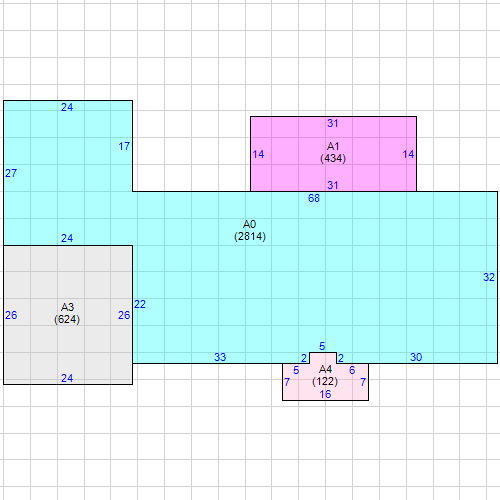The width and height of the screenshot is (500, 500).
Task: Click the 14 dimension on A1's left edge
Action: pyautogui.click(x=258, y=154)
